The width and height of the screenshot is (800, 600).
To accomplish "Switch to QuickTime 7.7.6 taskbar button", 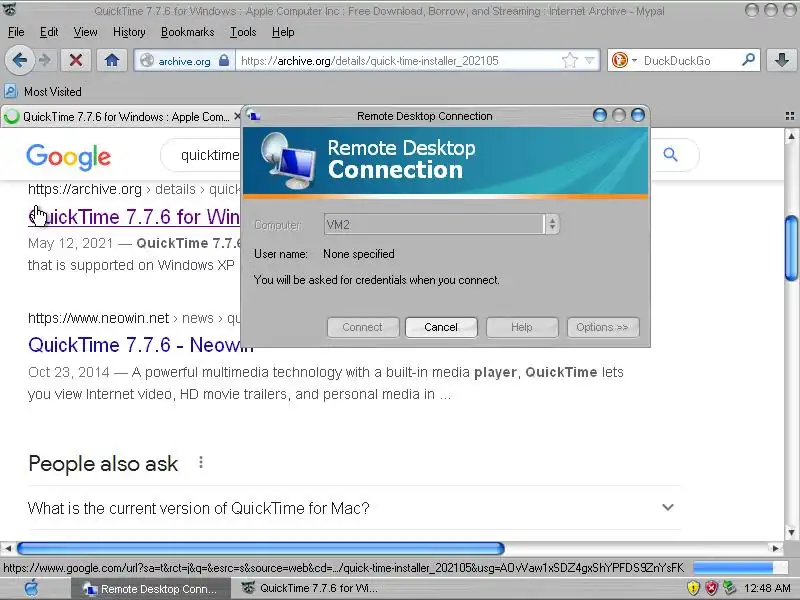I will pyautogui.click(x=311, y=589).
